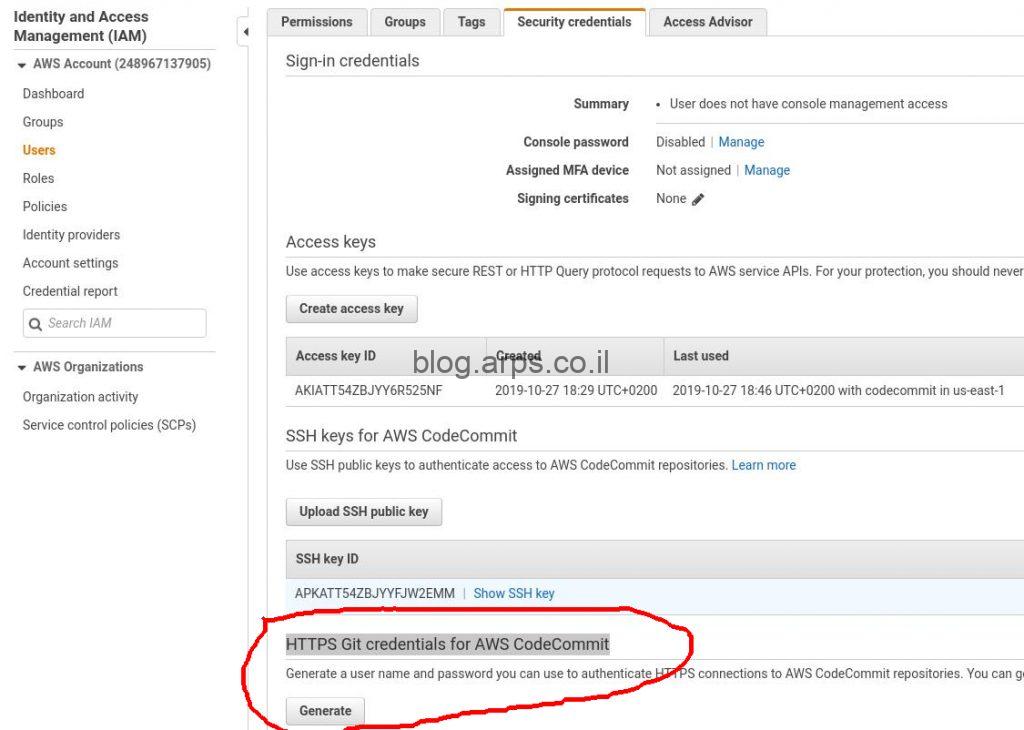
Task: Manage the Console password
Action: pyautogui.click(x=741, y=142)
